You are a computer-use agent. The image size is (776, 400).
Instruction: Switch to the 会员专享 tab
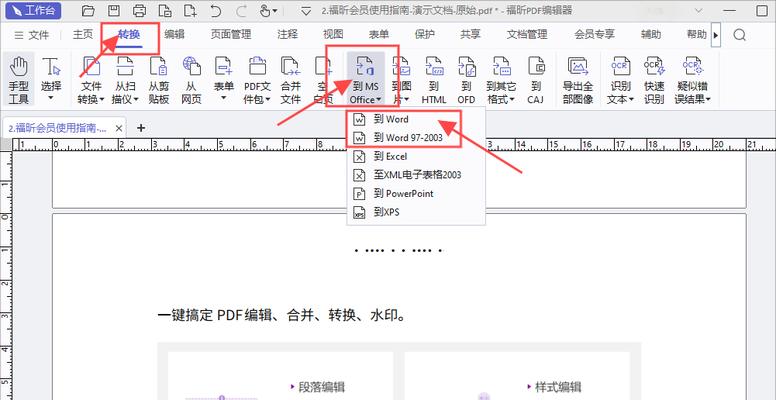coord(594,34)
